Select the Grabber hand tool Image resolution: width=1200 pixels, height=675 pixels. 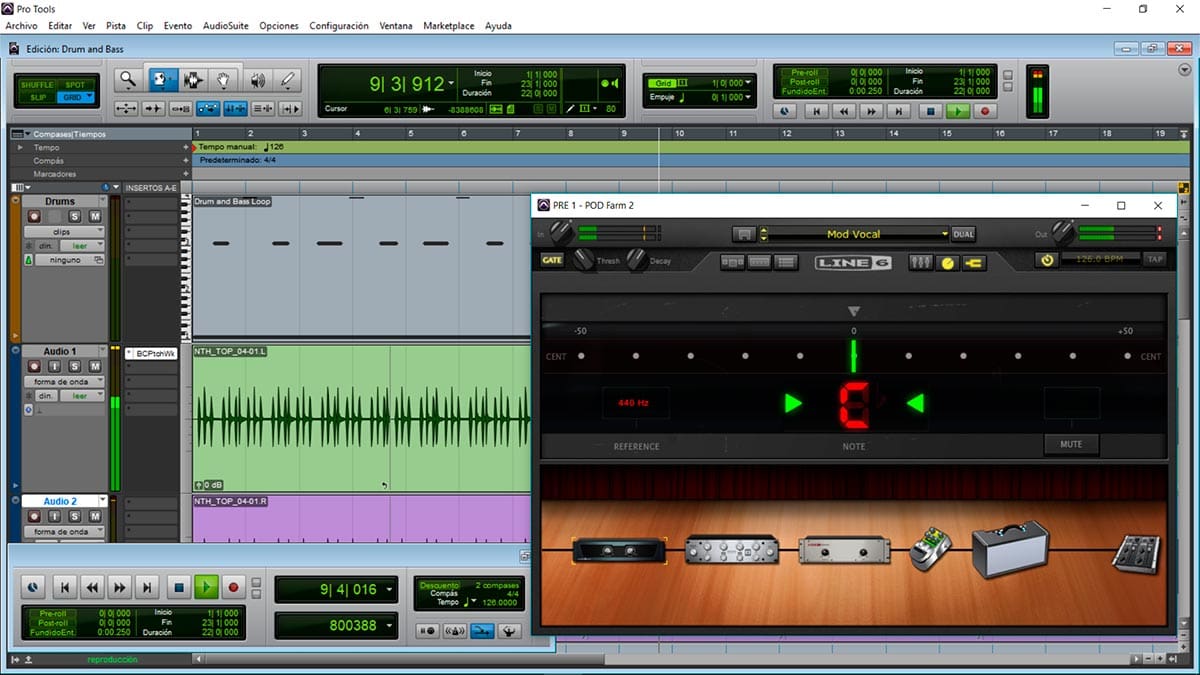(x=225, y=80)
